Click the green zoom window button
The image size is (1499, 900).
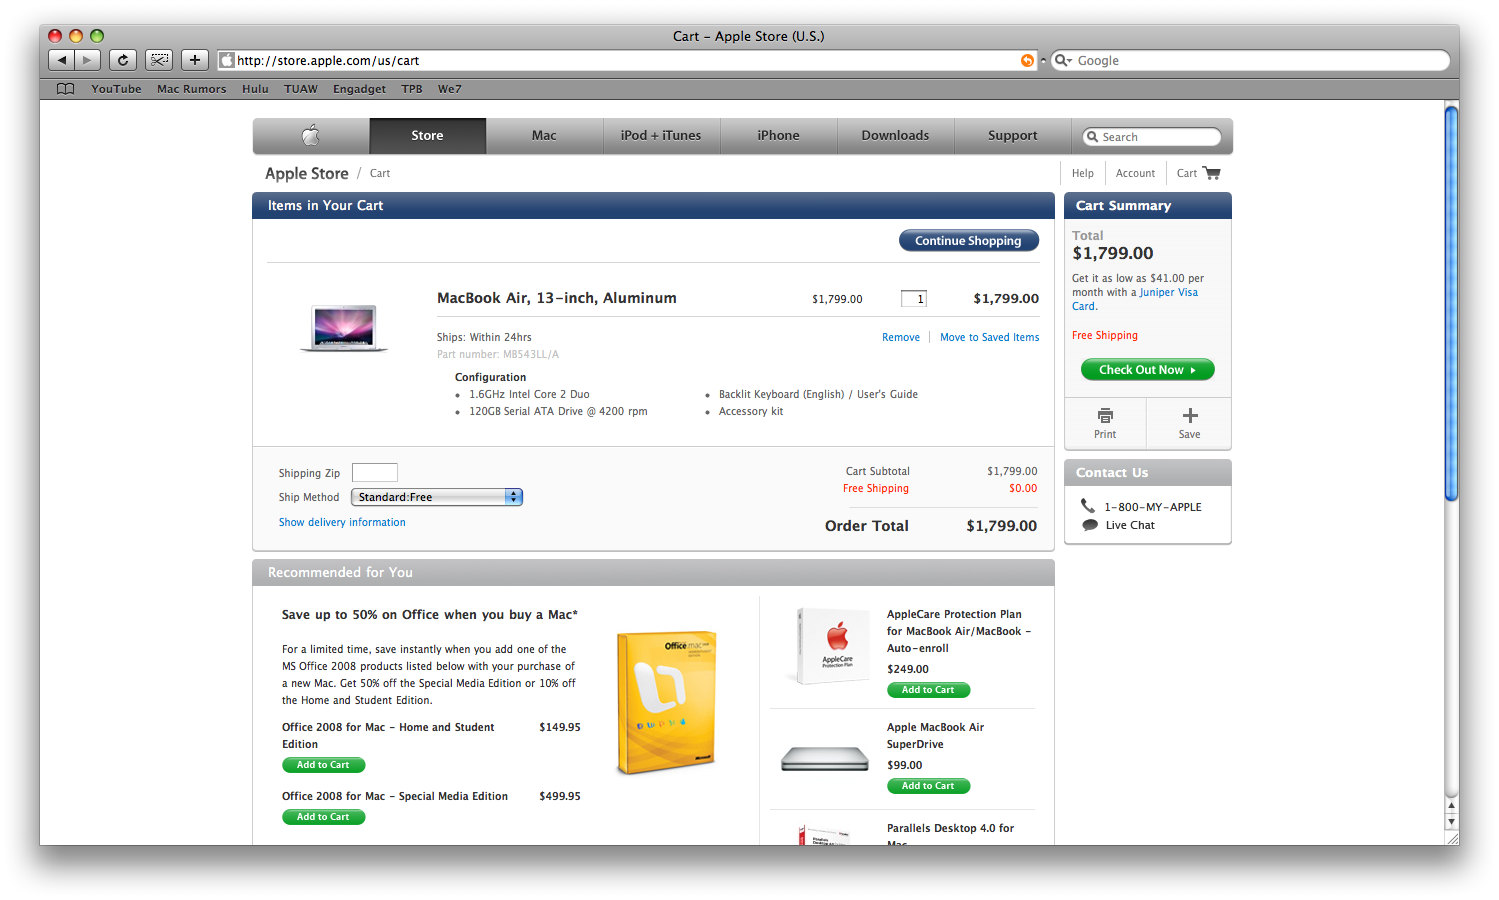tap(97, 36)
